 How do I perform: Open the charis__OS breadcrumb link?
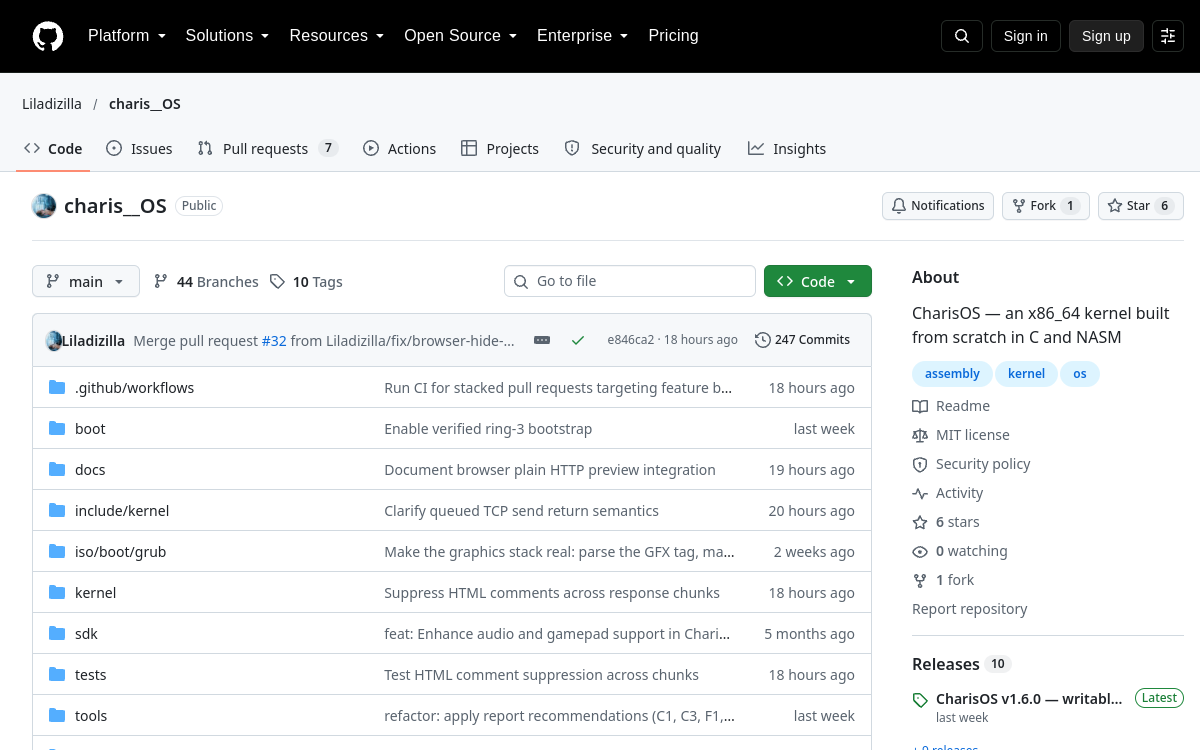click(145, 104)
